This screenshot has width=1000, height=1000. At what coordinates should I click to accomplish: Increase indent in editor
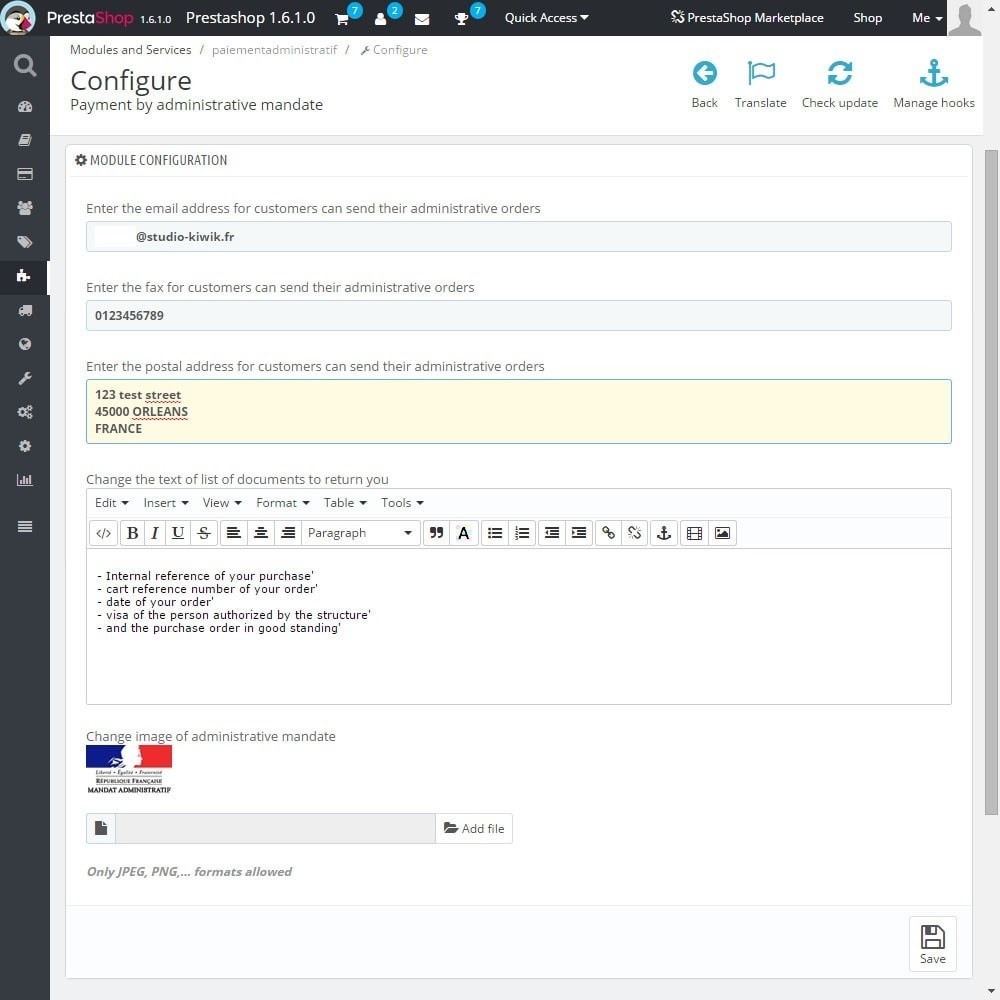pos(579,533)
